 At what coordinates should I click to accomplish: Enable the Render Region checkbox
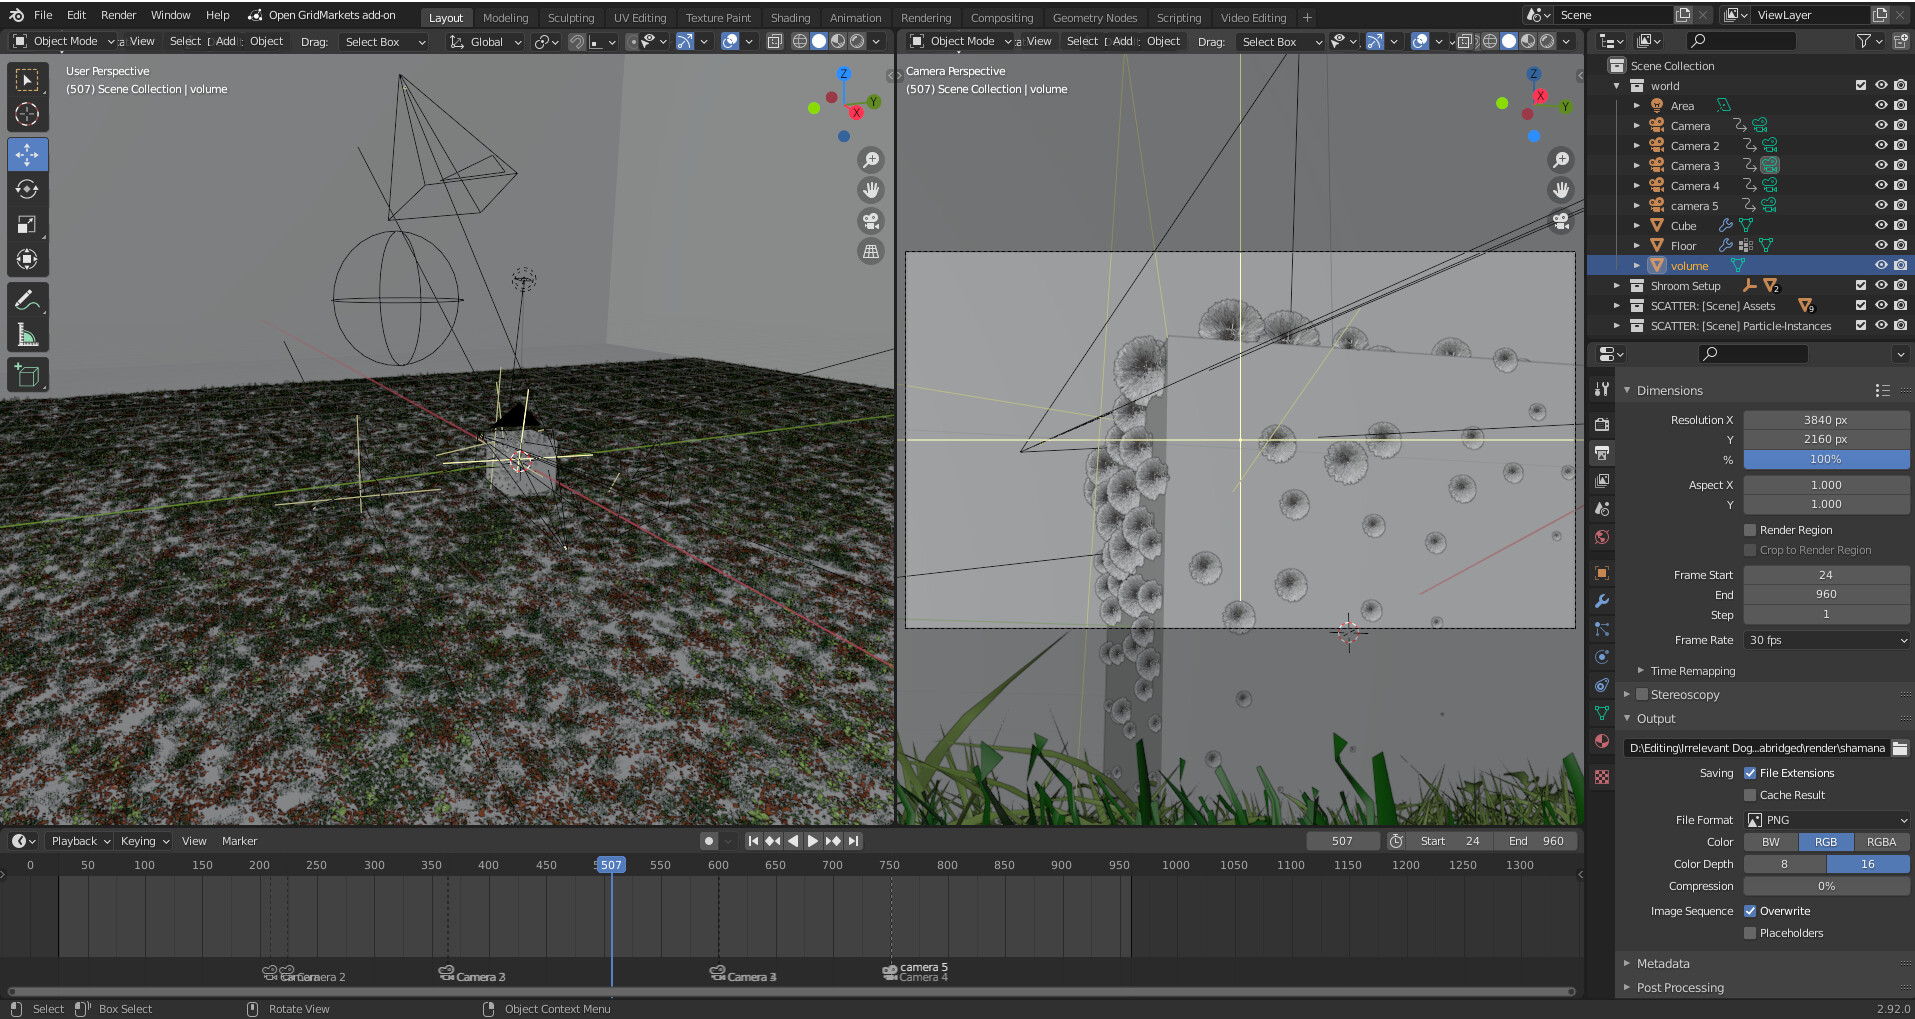pos(1749,530)
